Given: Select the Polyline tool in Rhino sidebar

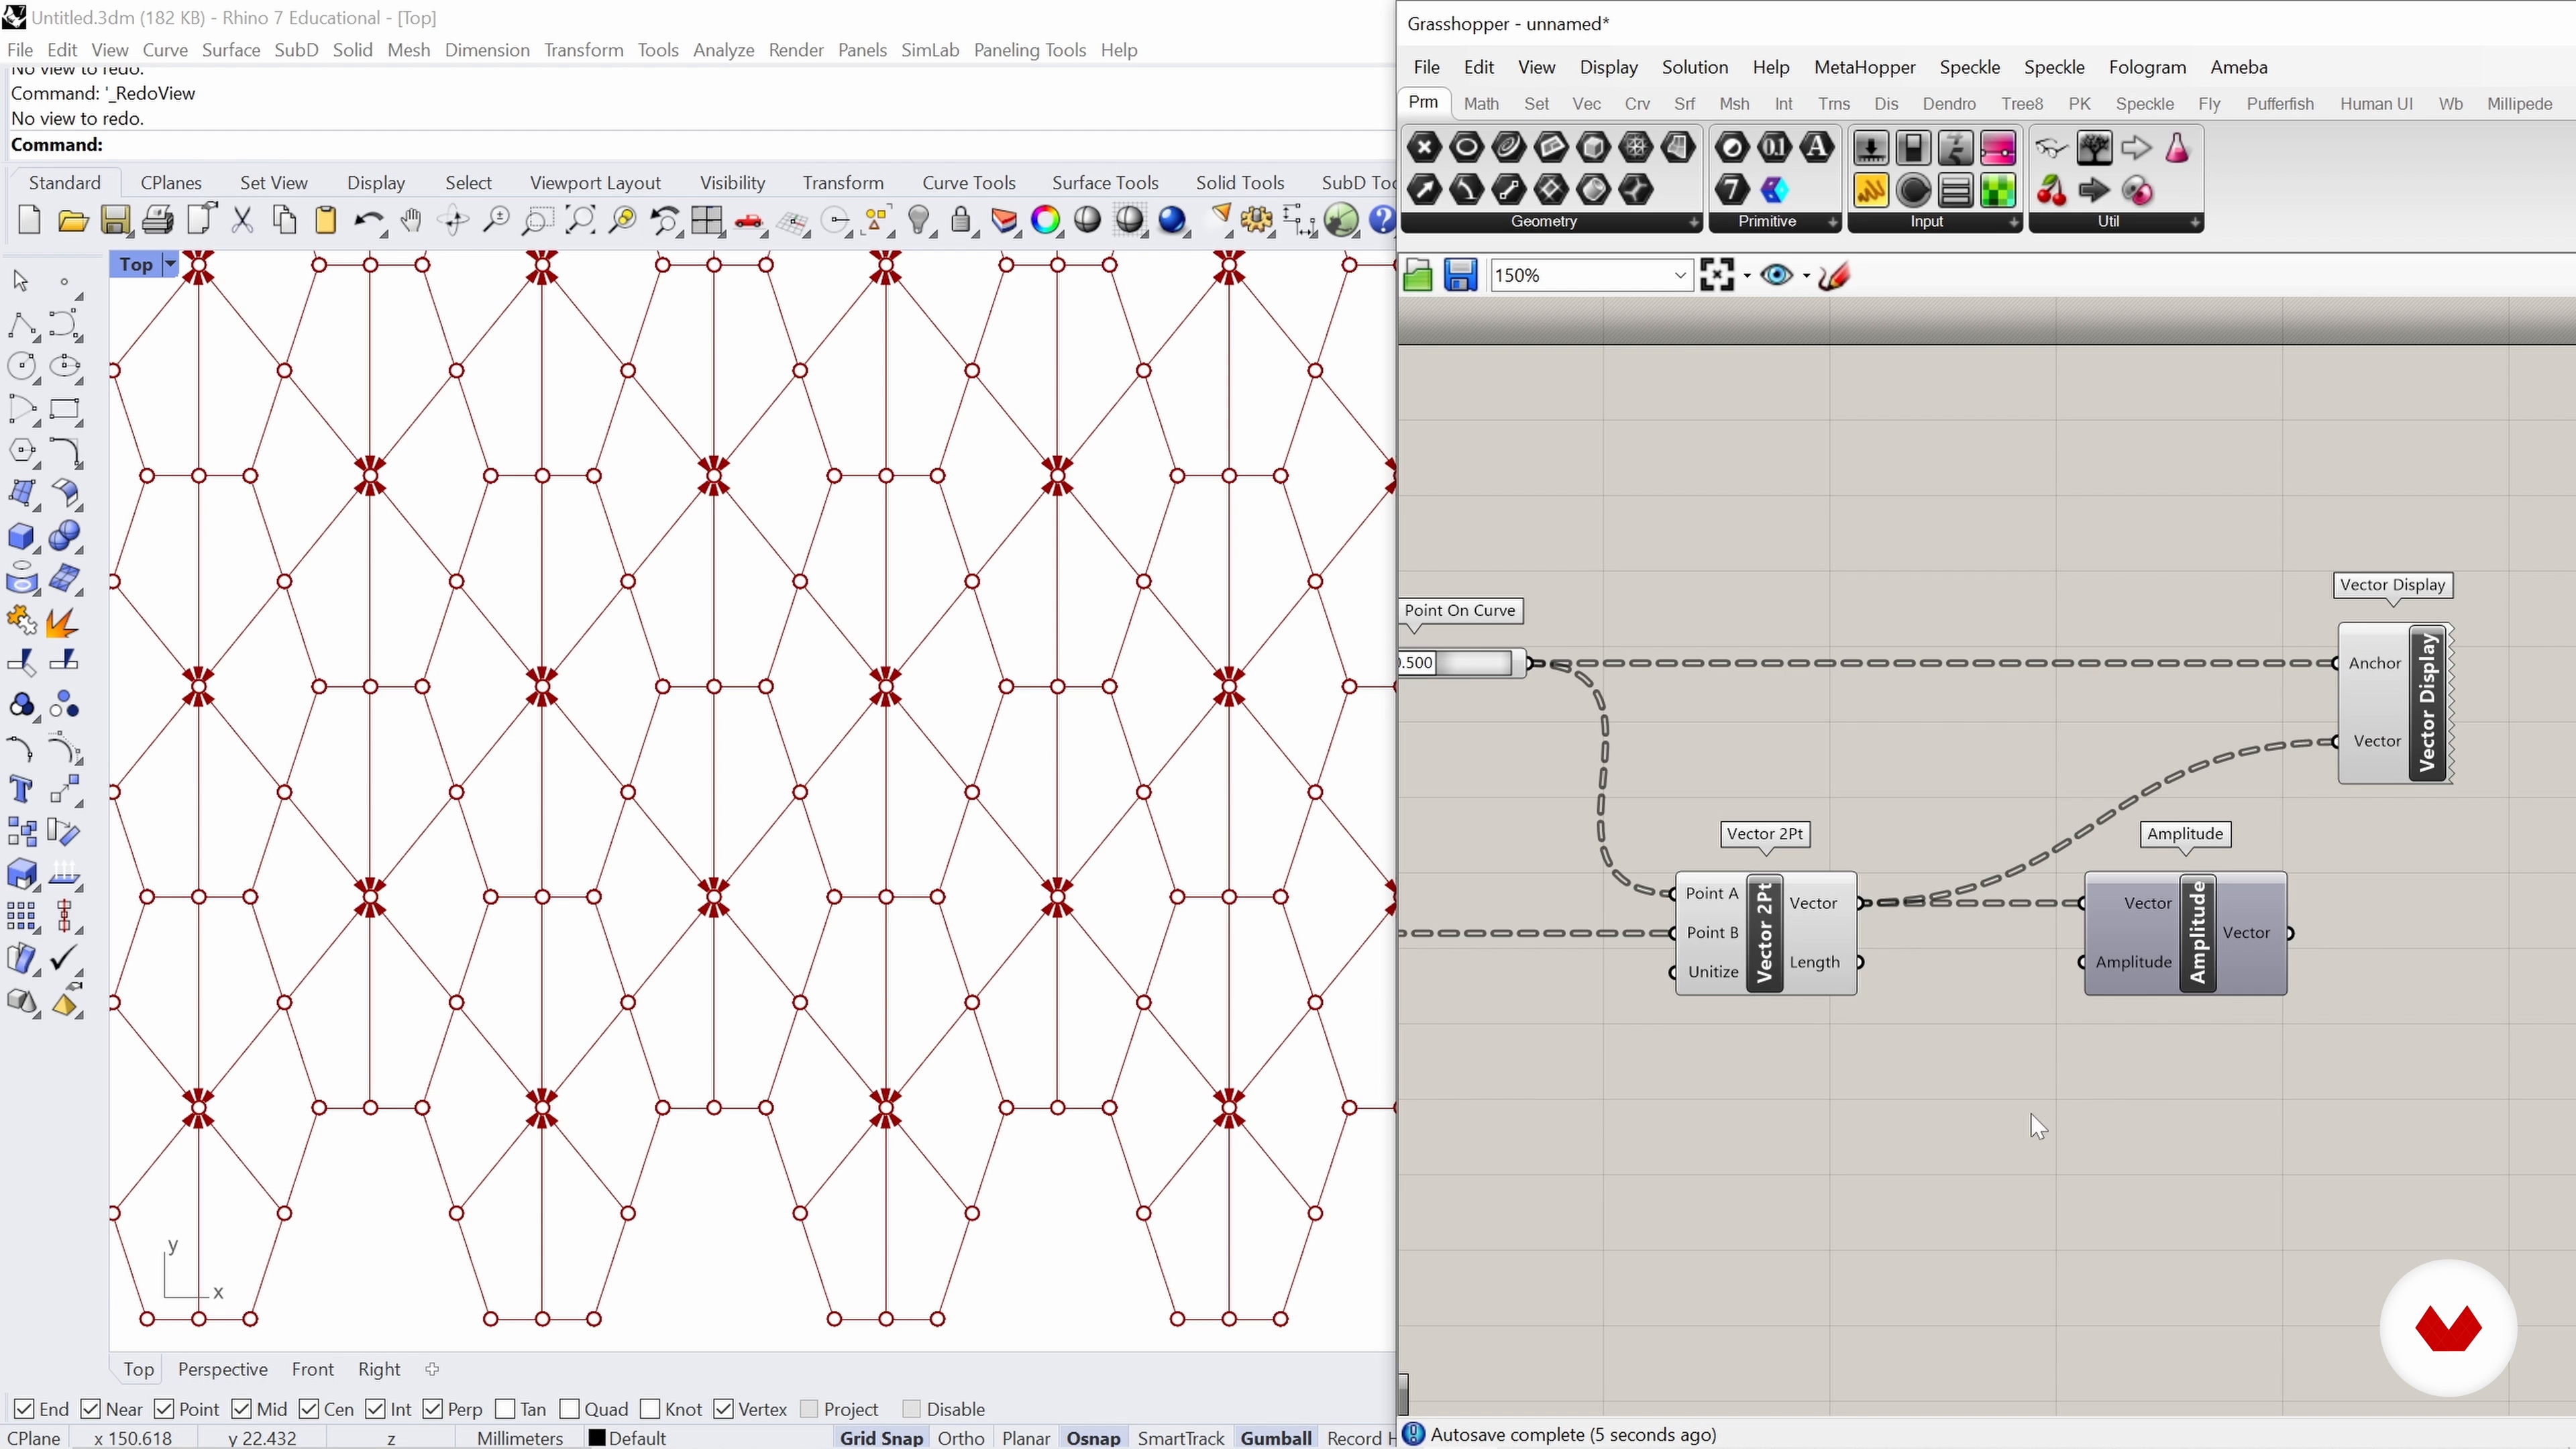Looking at the screenshot, I should coord(22,325).
